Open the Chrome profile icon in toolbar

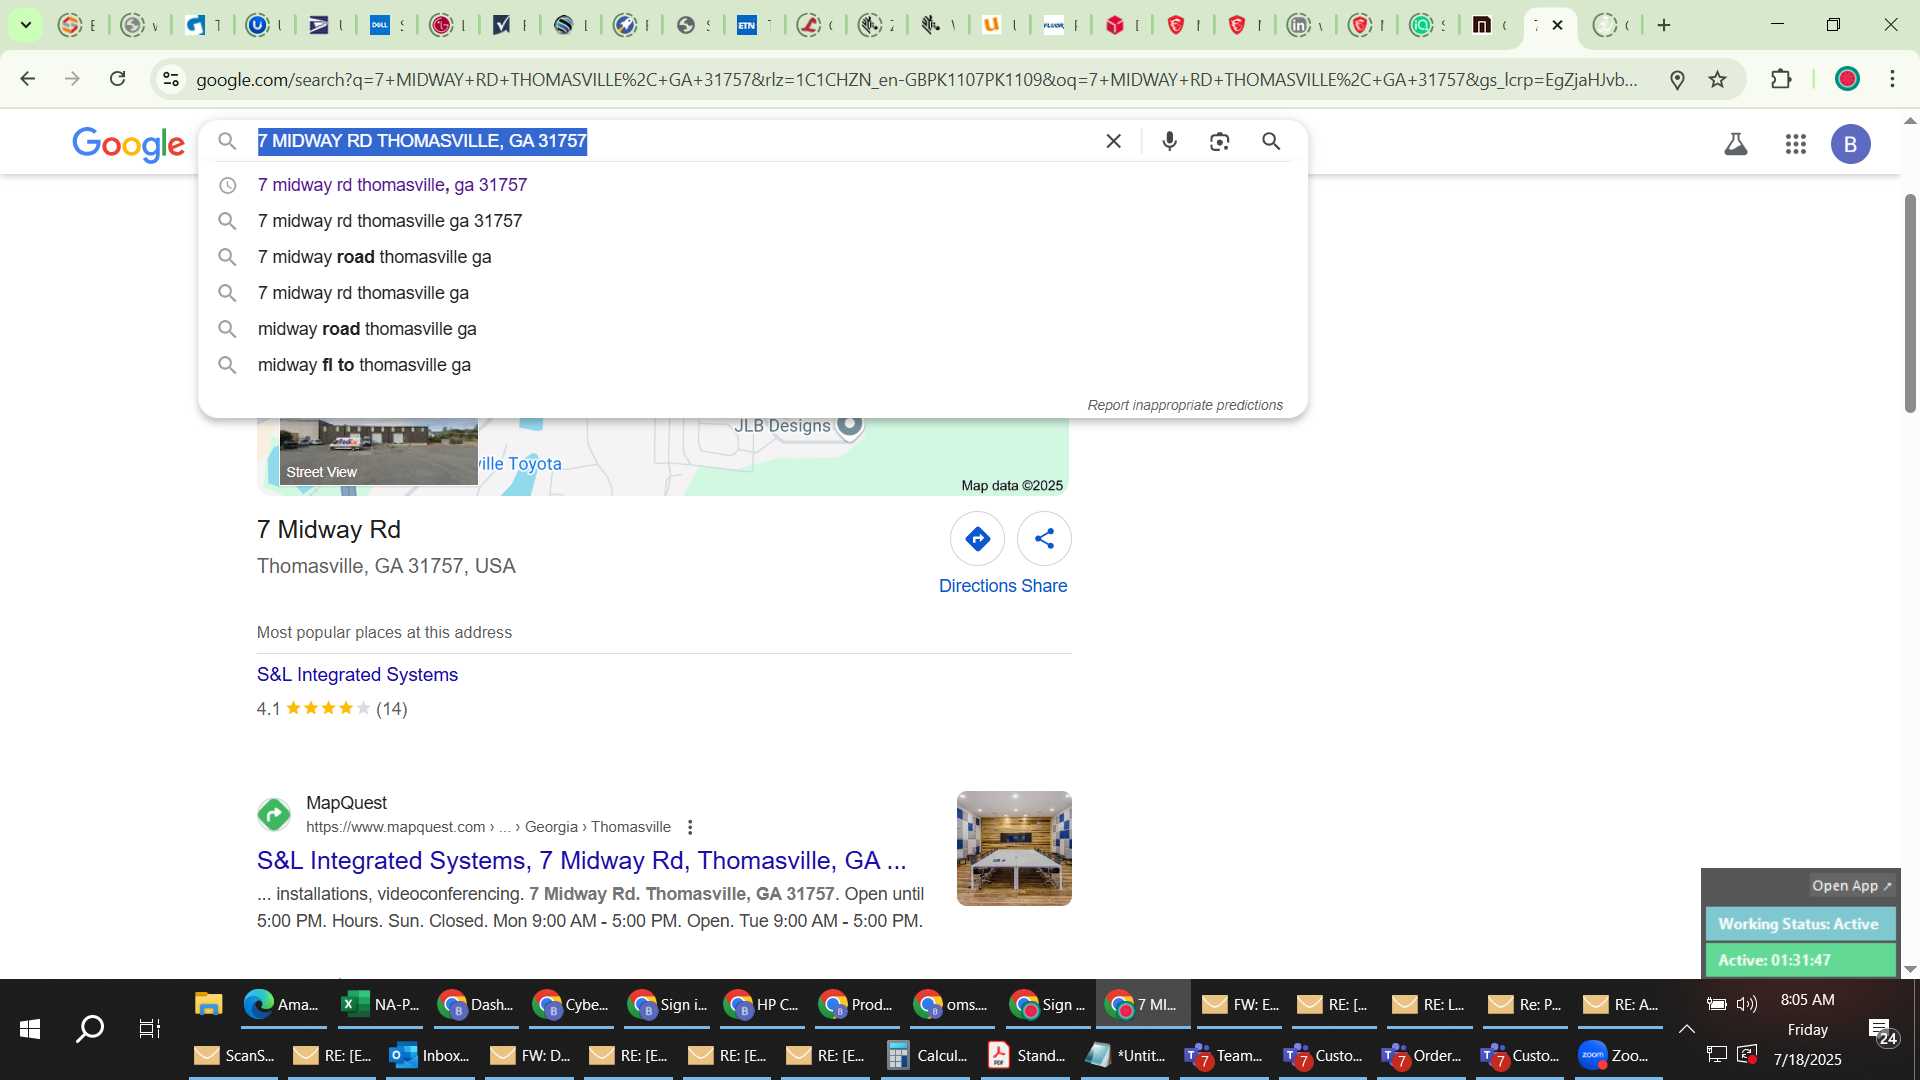point(1847,79)
